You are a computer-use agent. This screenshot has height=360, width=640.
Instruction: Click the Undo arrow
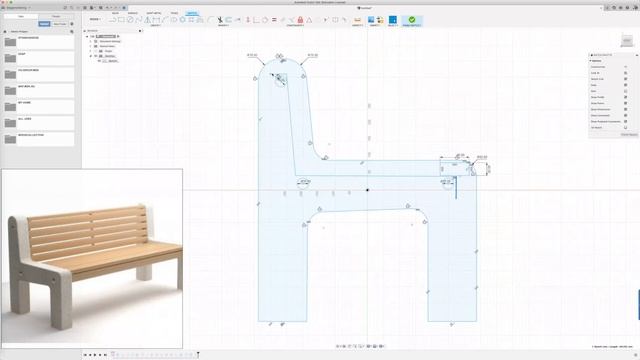click(107, 8)
